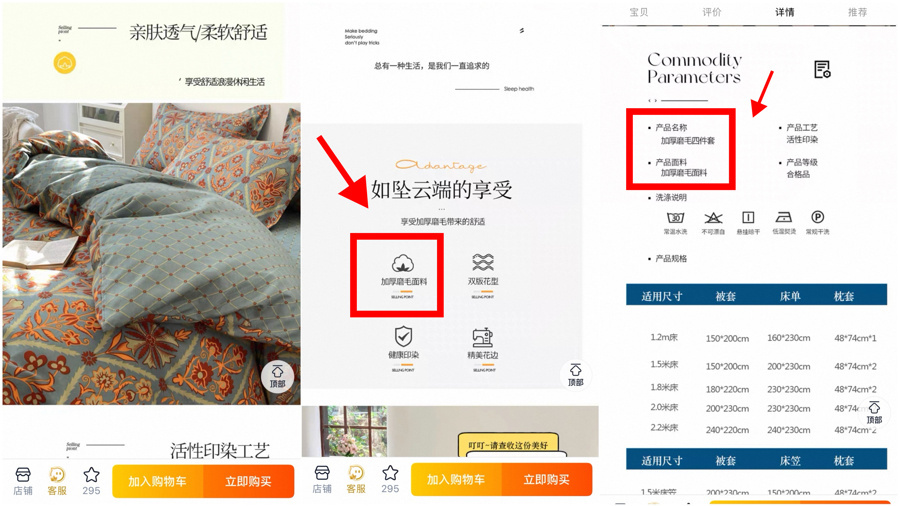
Task: Click the 常规干洗 dry-clean icon
Action: pos(817,217)
